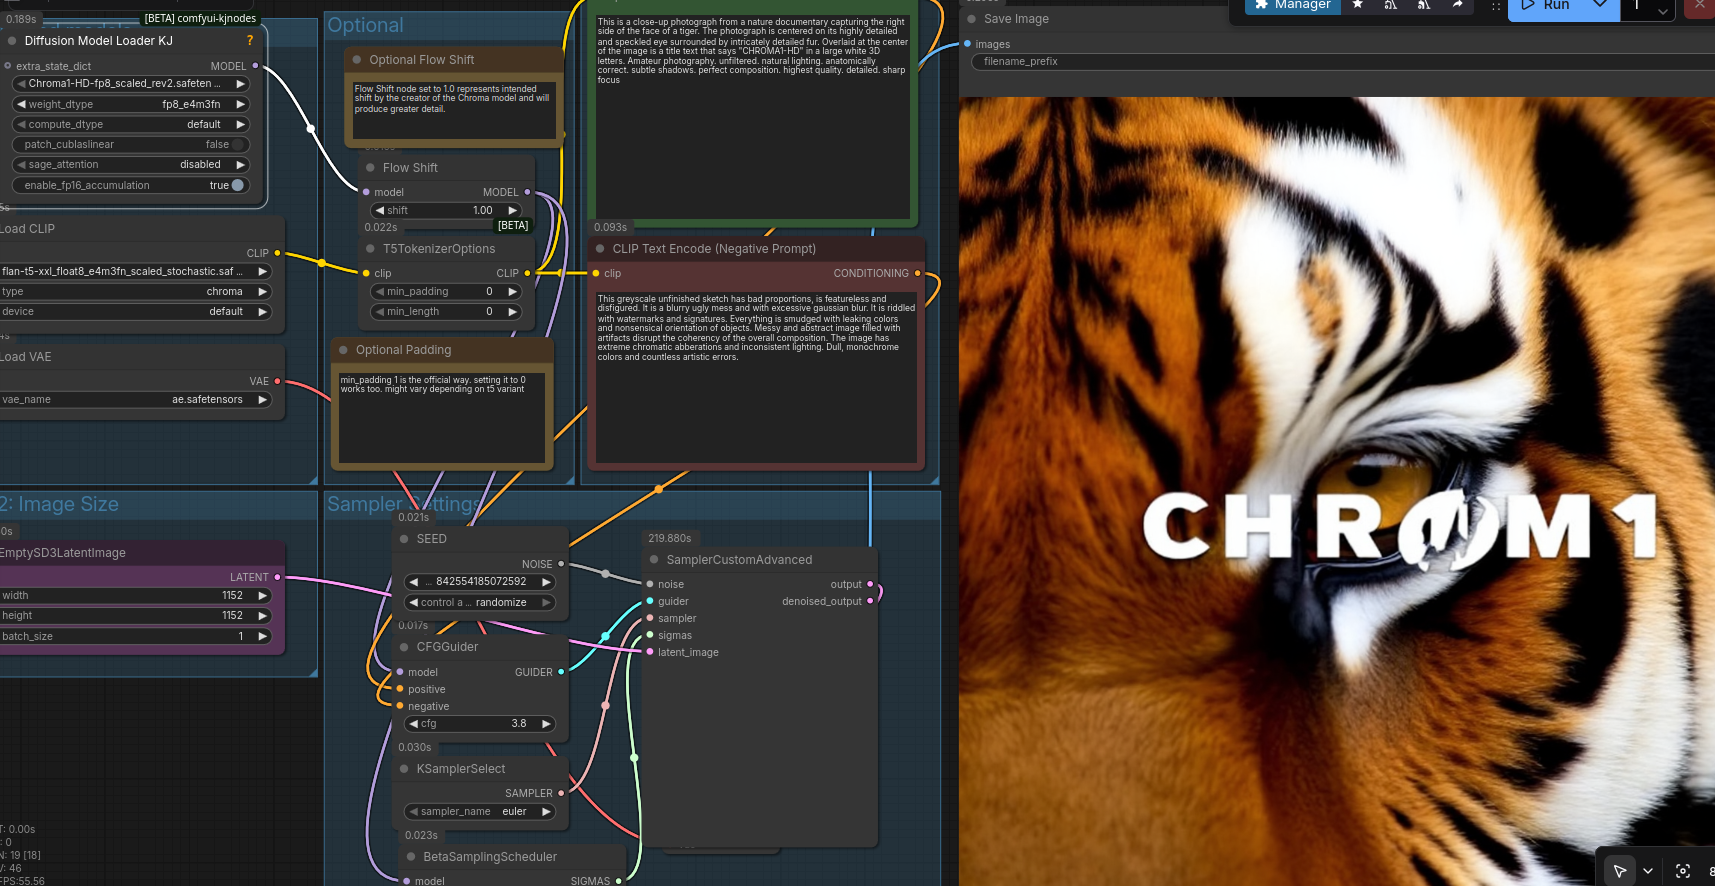Open the sampler_name euler combo
This screenshot has height=886, width=1715.
pyautogui.click(x=480, y=811)
